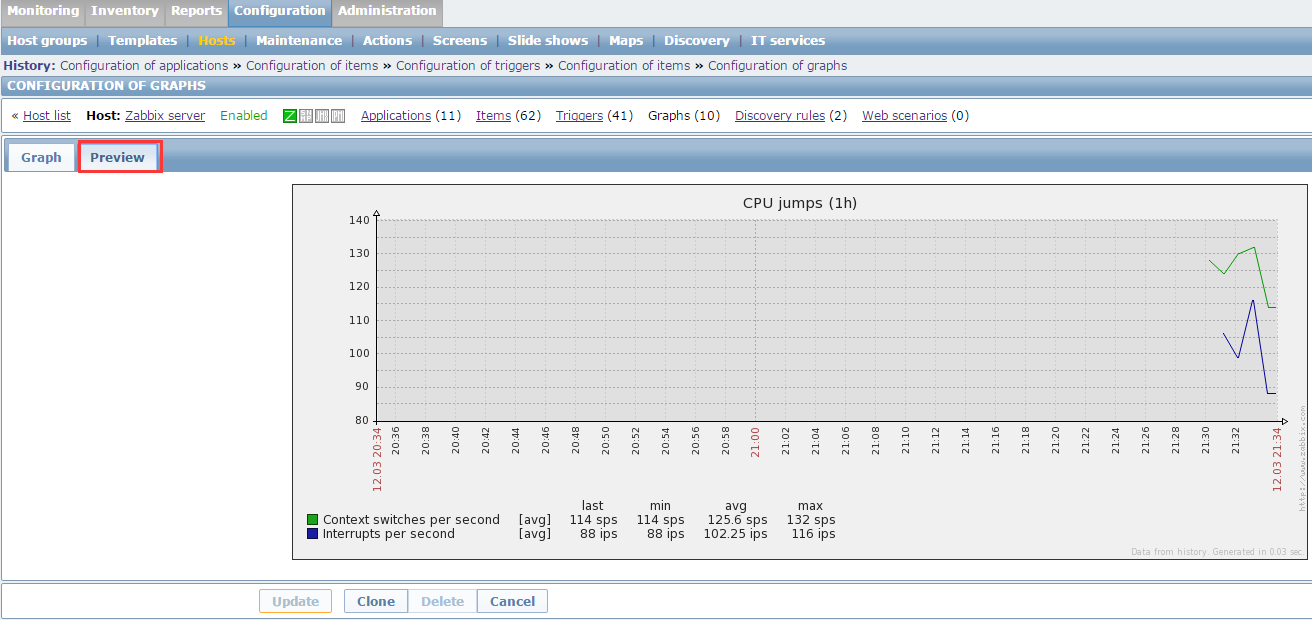This screenshot has width=1312, height=620.
Task: Click the Delete button
Action: coord(442,601)
